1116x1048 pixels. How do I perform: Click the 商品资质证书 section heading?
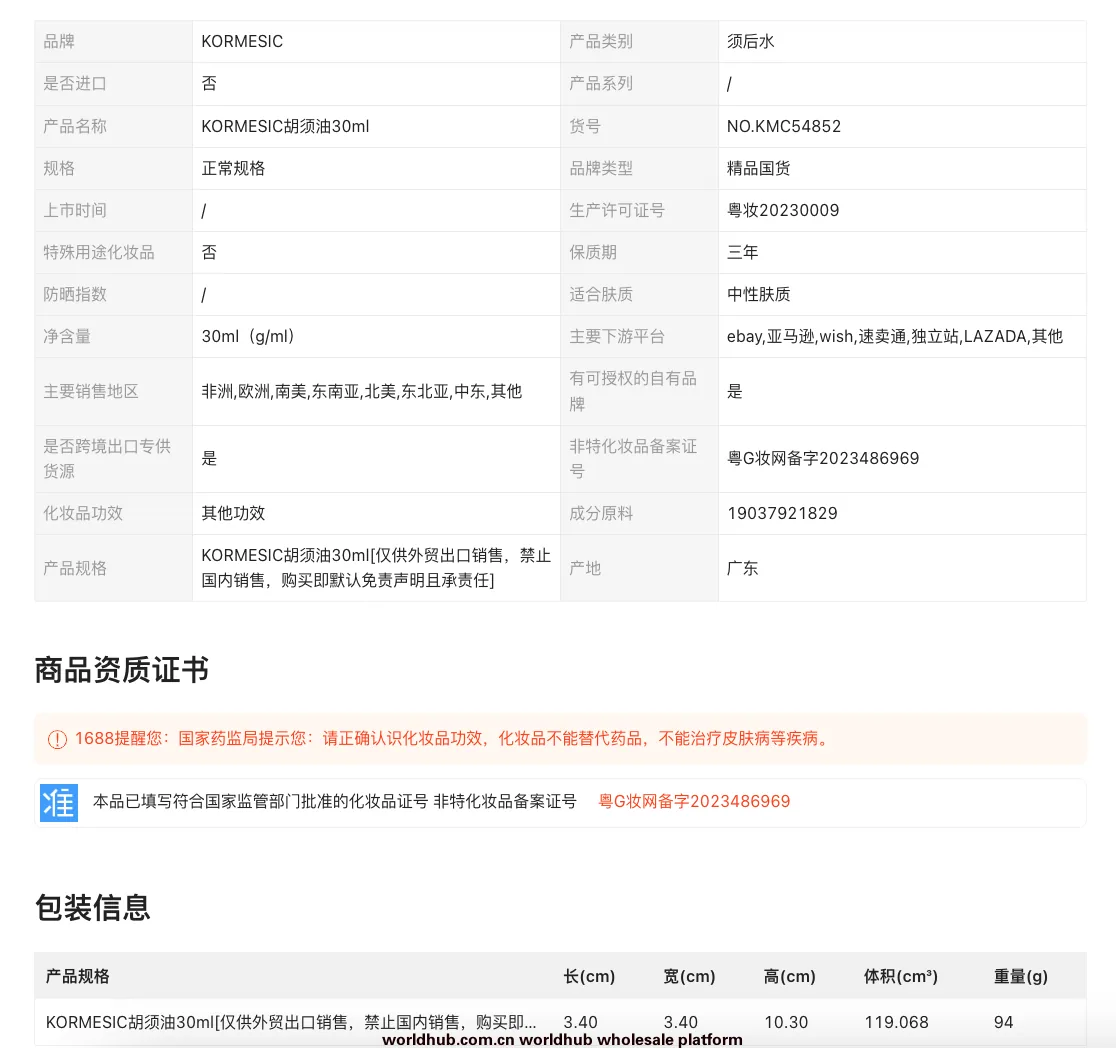click(x=122, y=670)
